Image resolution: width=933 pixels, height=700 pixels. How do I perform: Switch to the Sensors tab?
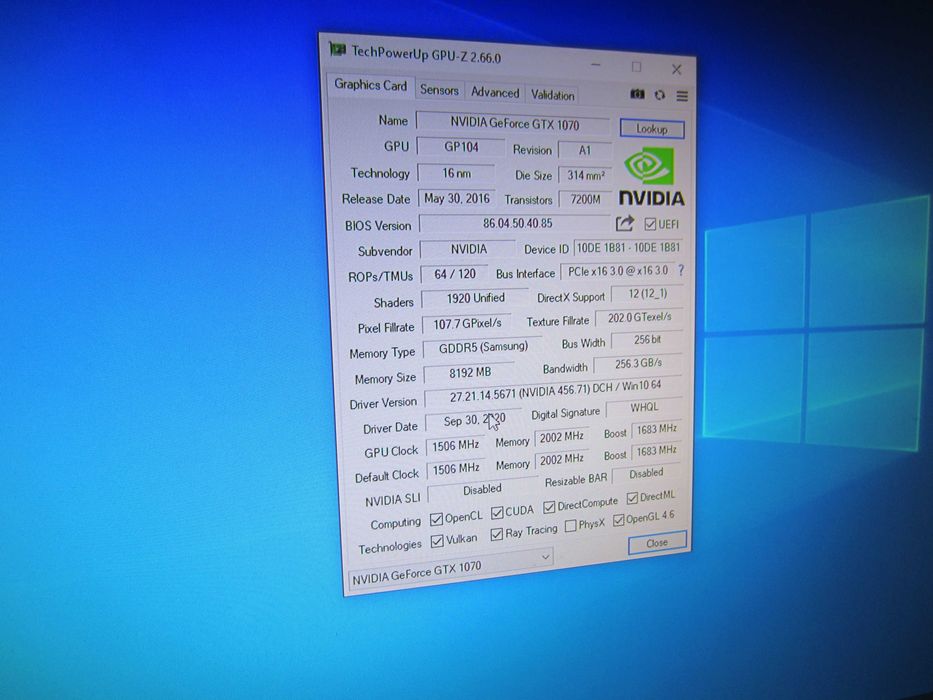click(x=439, y=90)
